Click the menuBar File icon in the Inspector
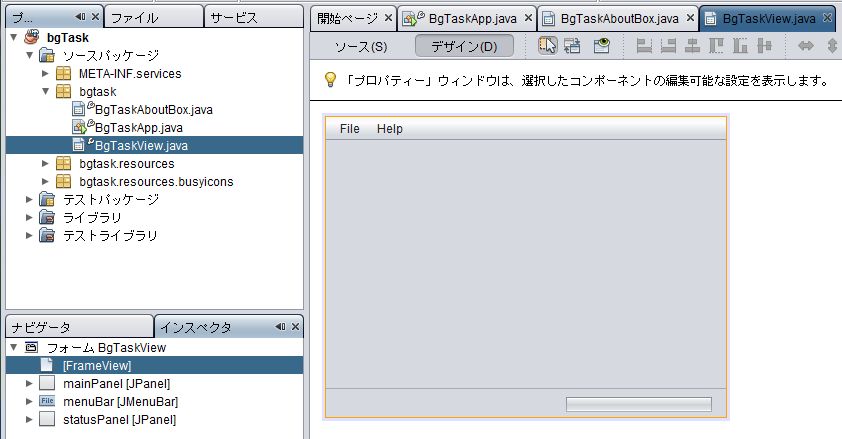 (47, 402)
